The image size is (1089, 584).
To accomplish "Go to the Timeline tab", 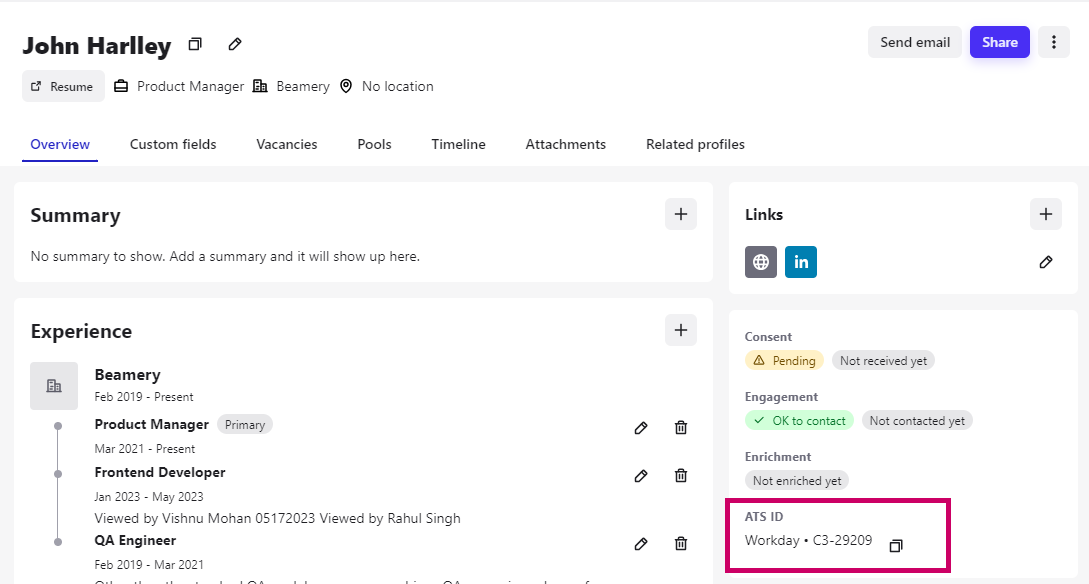I will [x=458, y=144].
